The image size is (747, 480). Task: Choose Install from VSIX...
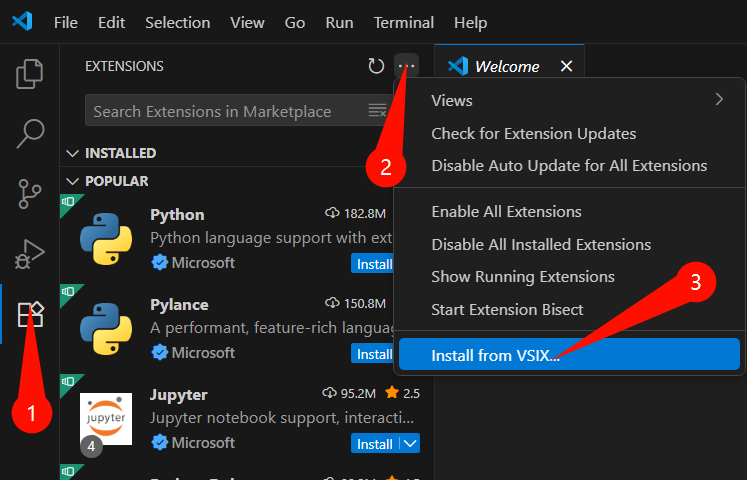(x=569, y=354)
